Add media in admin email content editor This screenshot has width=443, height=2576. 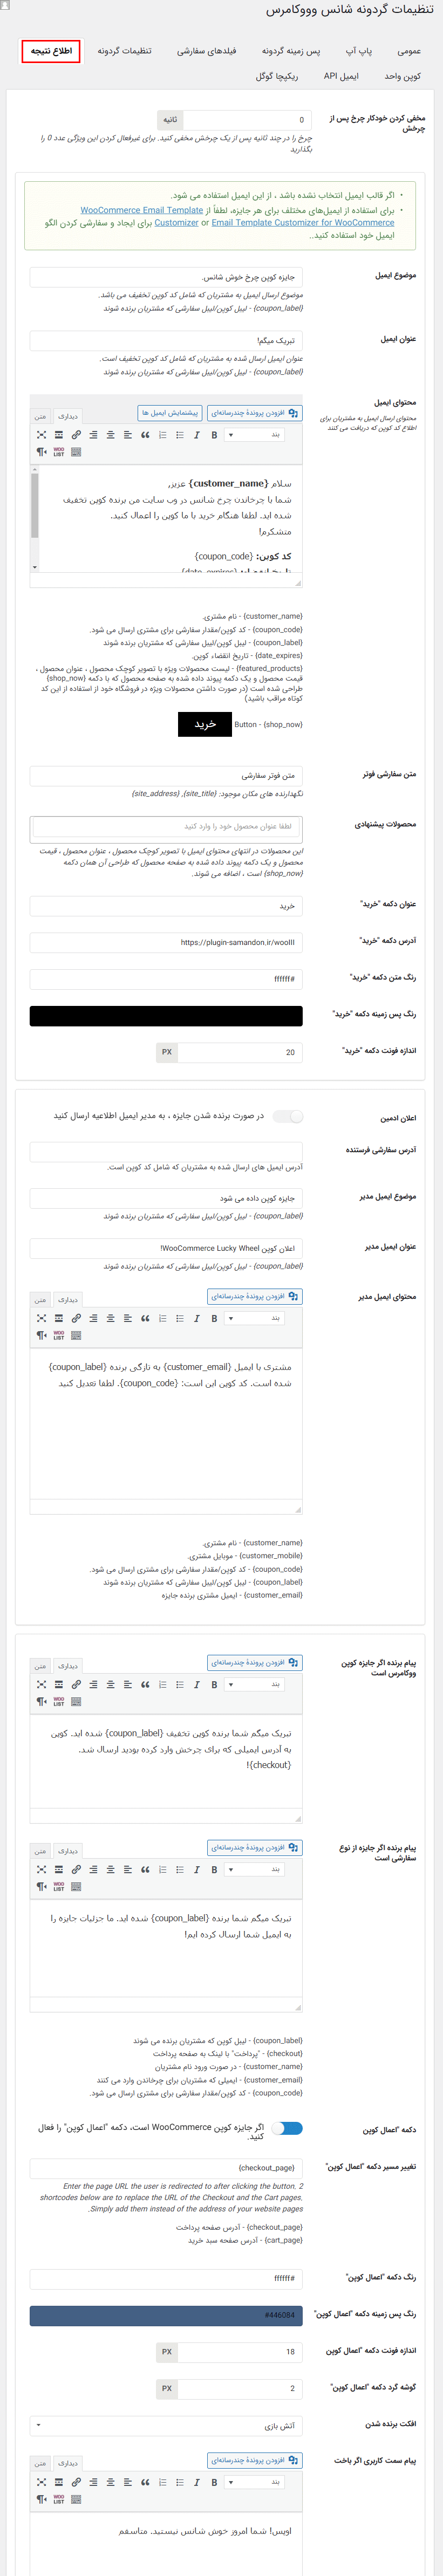[255, 1296]
